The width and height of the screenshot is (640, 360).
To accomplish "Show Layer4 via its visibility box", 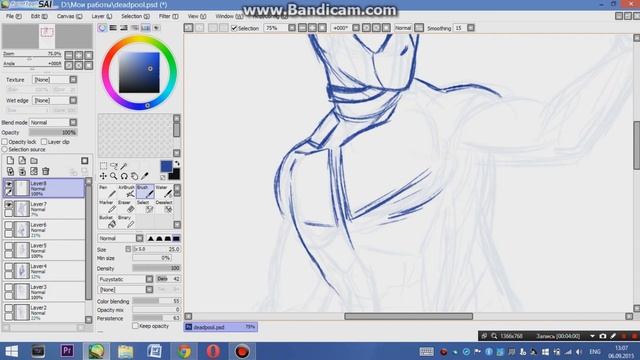I will tap(9, 267).
